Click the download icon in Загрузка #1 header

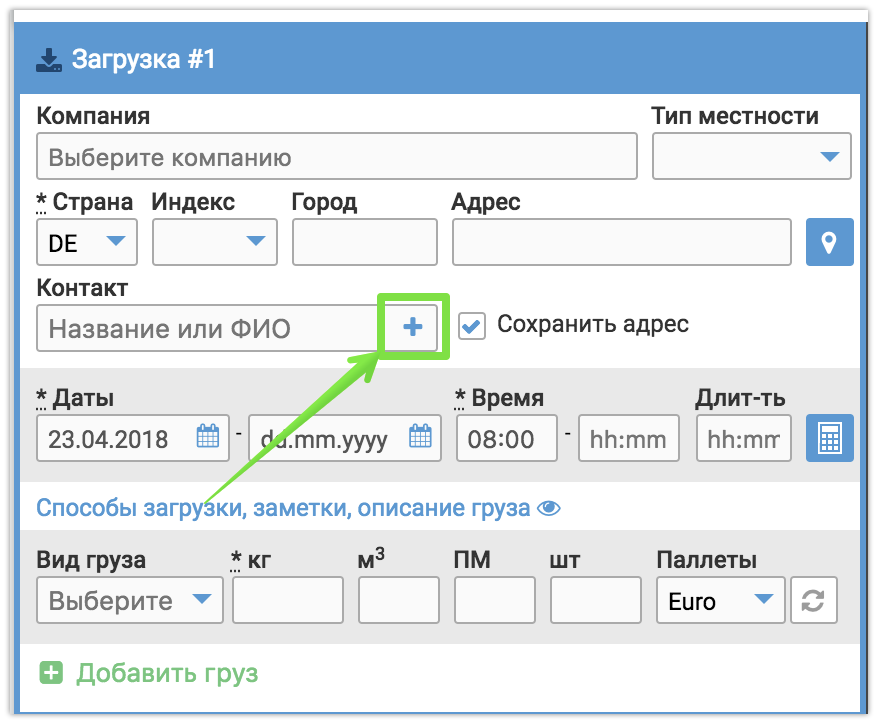point(49,59)
